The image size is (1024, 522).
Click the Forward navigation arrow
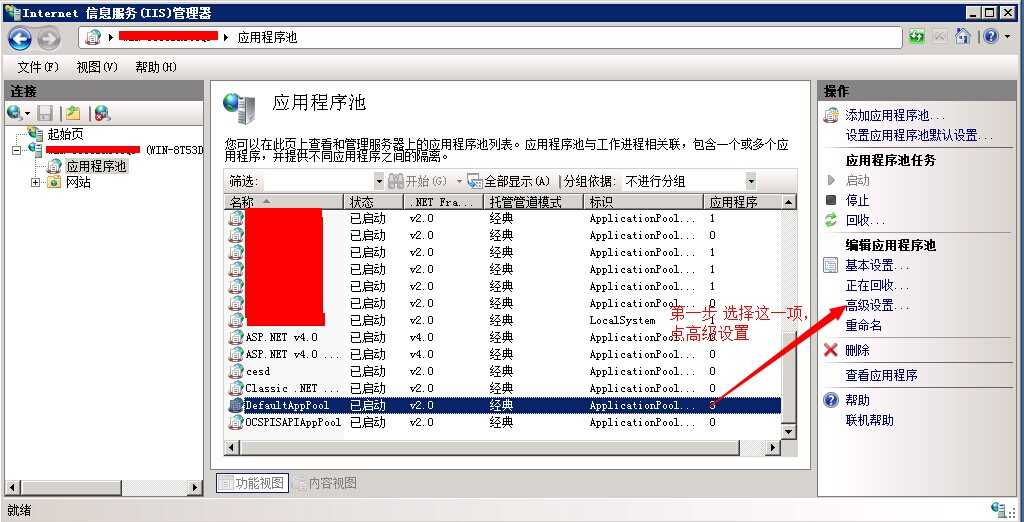(x=49, y=39)
